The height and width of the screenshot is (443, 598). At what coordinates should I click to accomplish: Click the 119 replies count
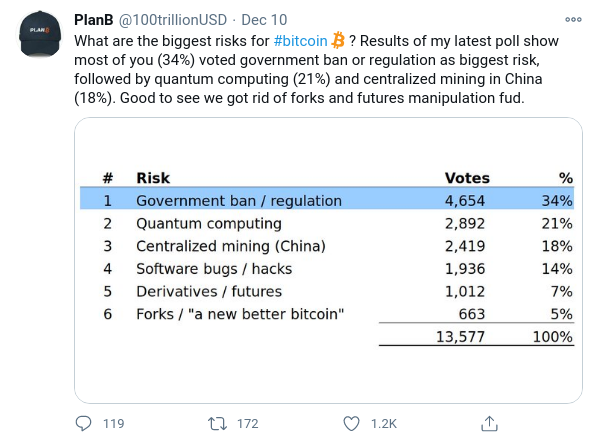point(114,424)
